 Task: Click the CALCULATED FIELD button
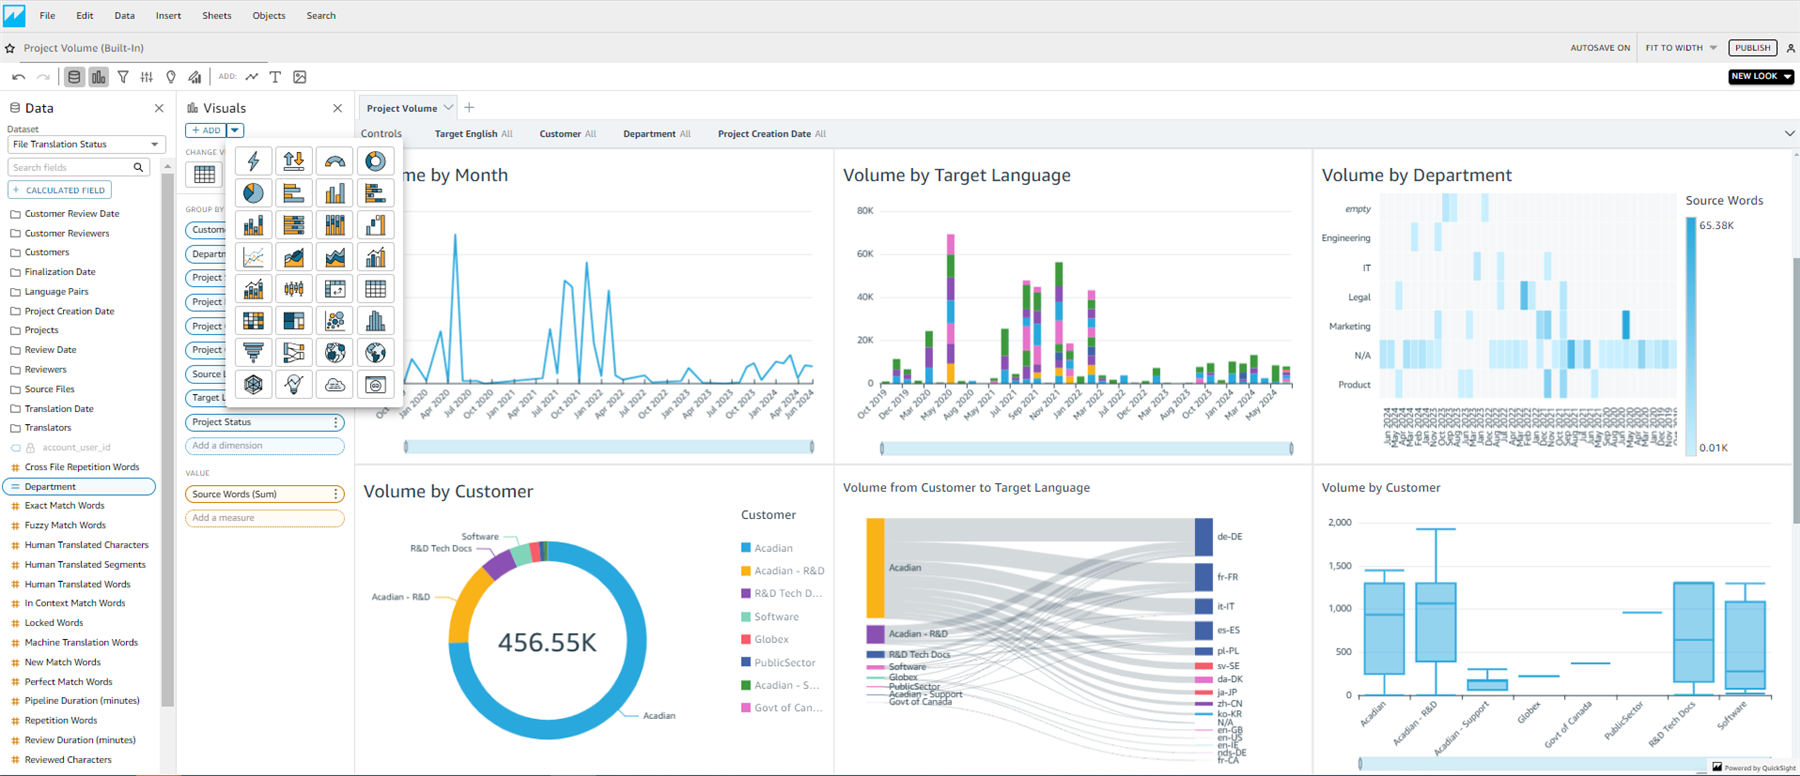point(60,190)
